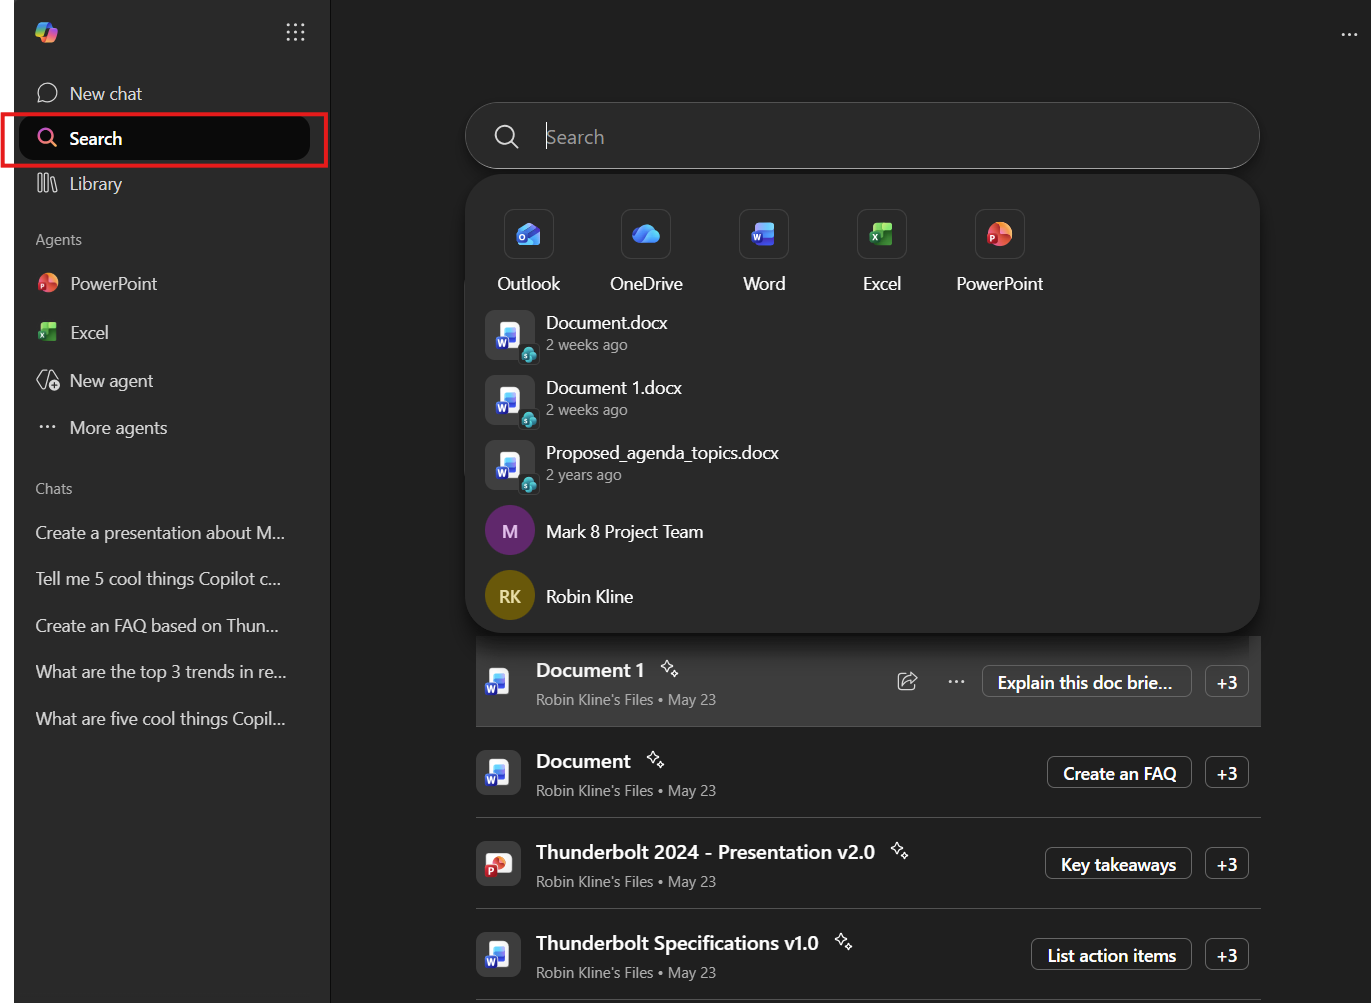Click 'Key takeaways' button
The image size is (1371, 1003).
click(x=1118, y=864)
